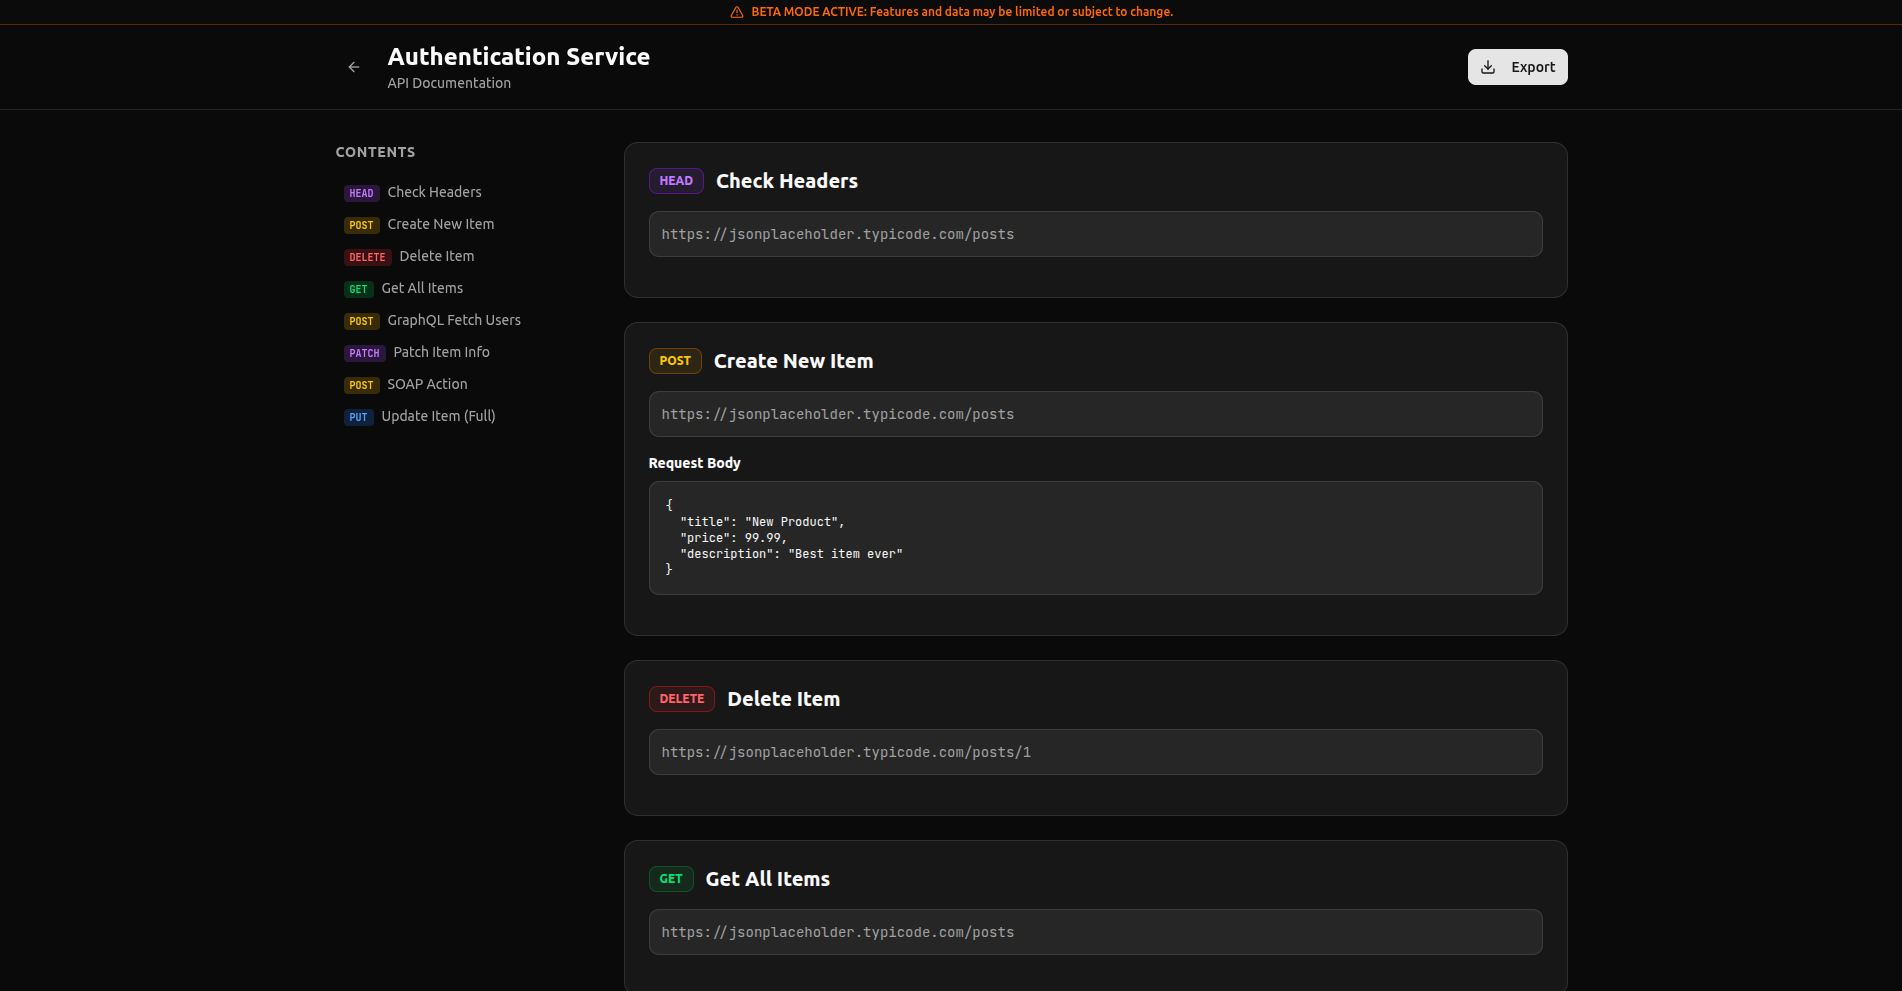Open Get All Items from the contents sidebar
Viewport: 1902px width, 991px height.
point(421,288)
